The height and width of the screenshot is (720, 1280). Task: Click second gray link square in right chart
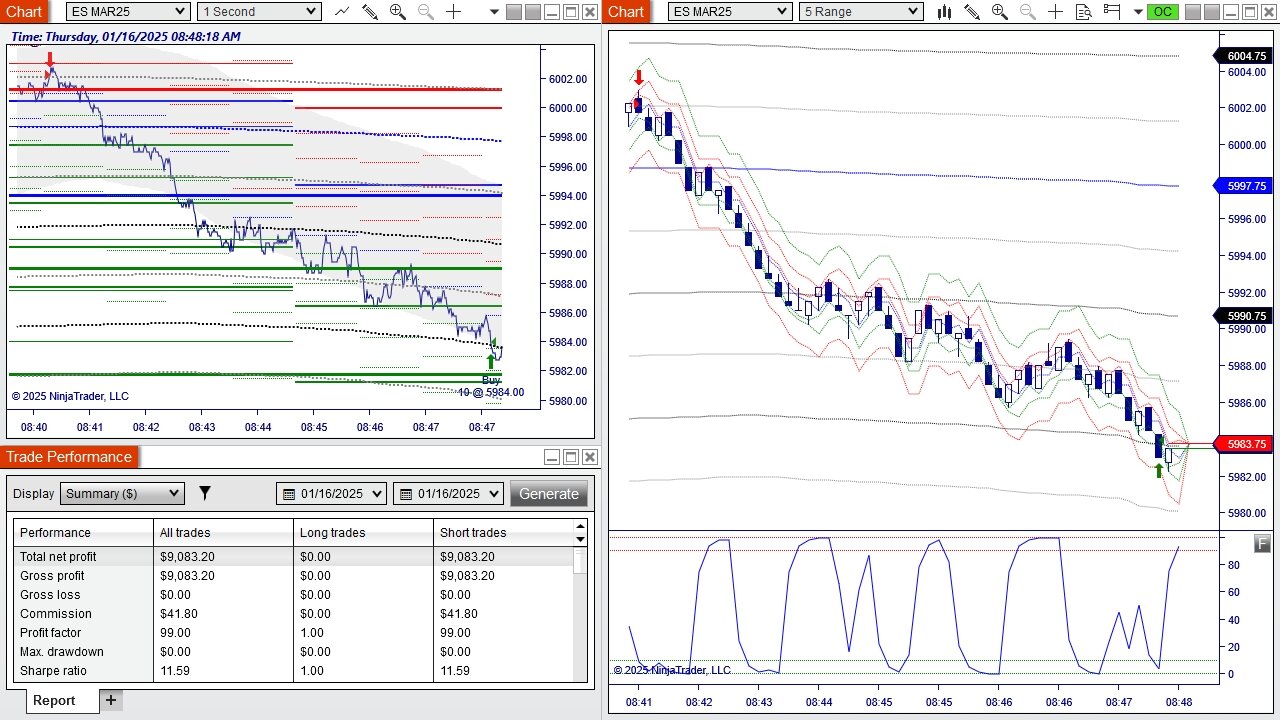(x=1211, y=12)
